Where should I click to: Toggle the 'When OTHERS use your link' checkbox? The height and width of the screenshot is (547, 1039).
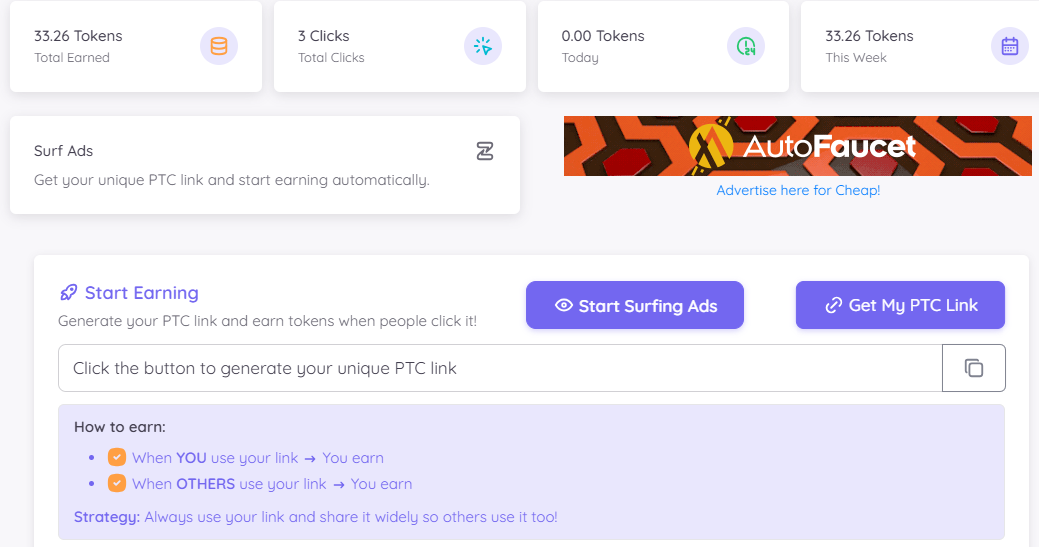117,483
